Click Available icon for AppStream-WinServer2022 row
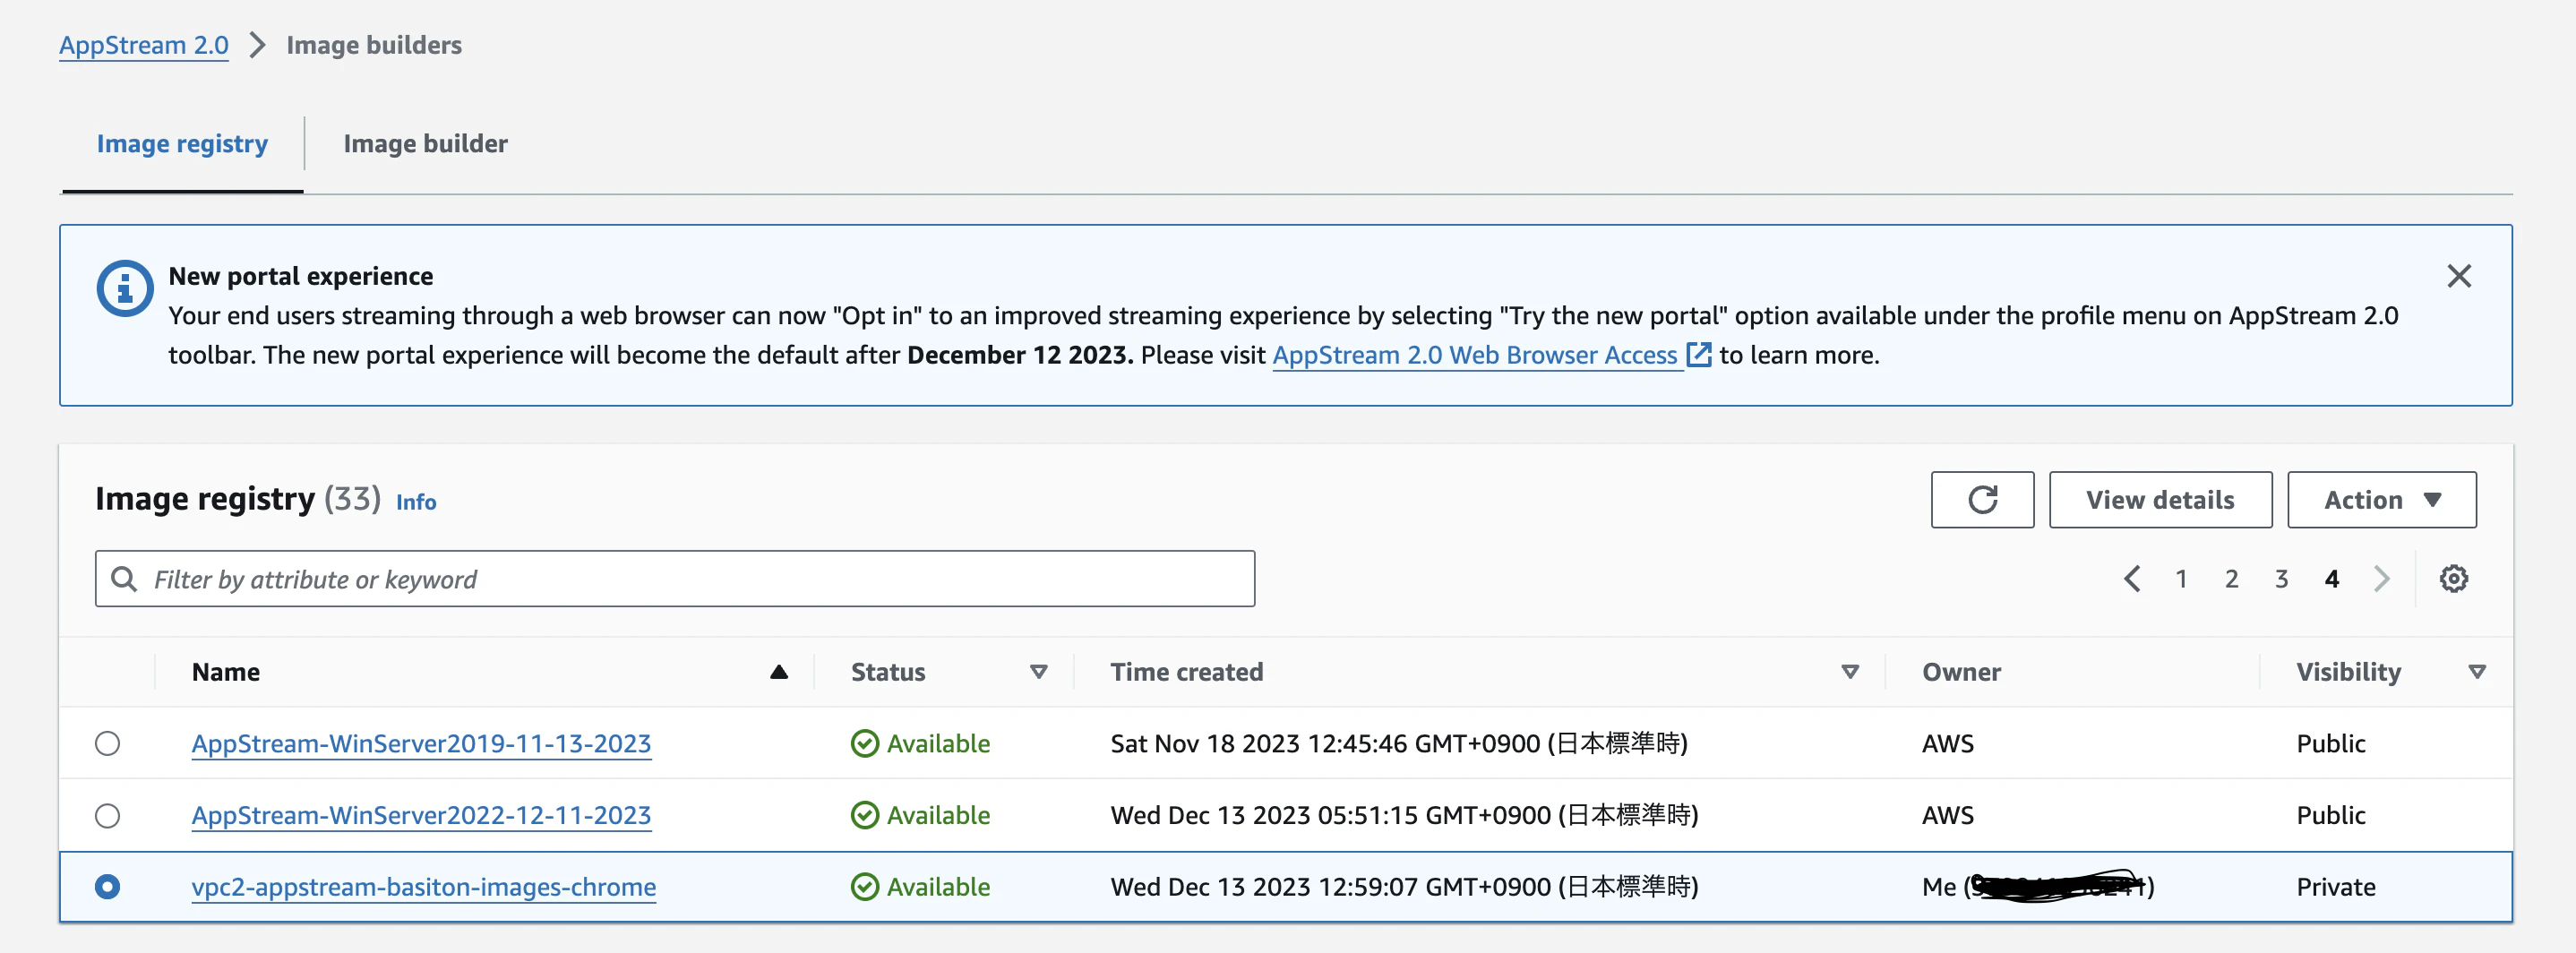2576x953 pixels. pyautogui.click(x=864, y=815)
